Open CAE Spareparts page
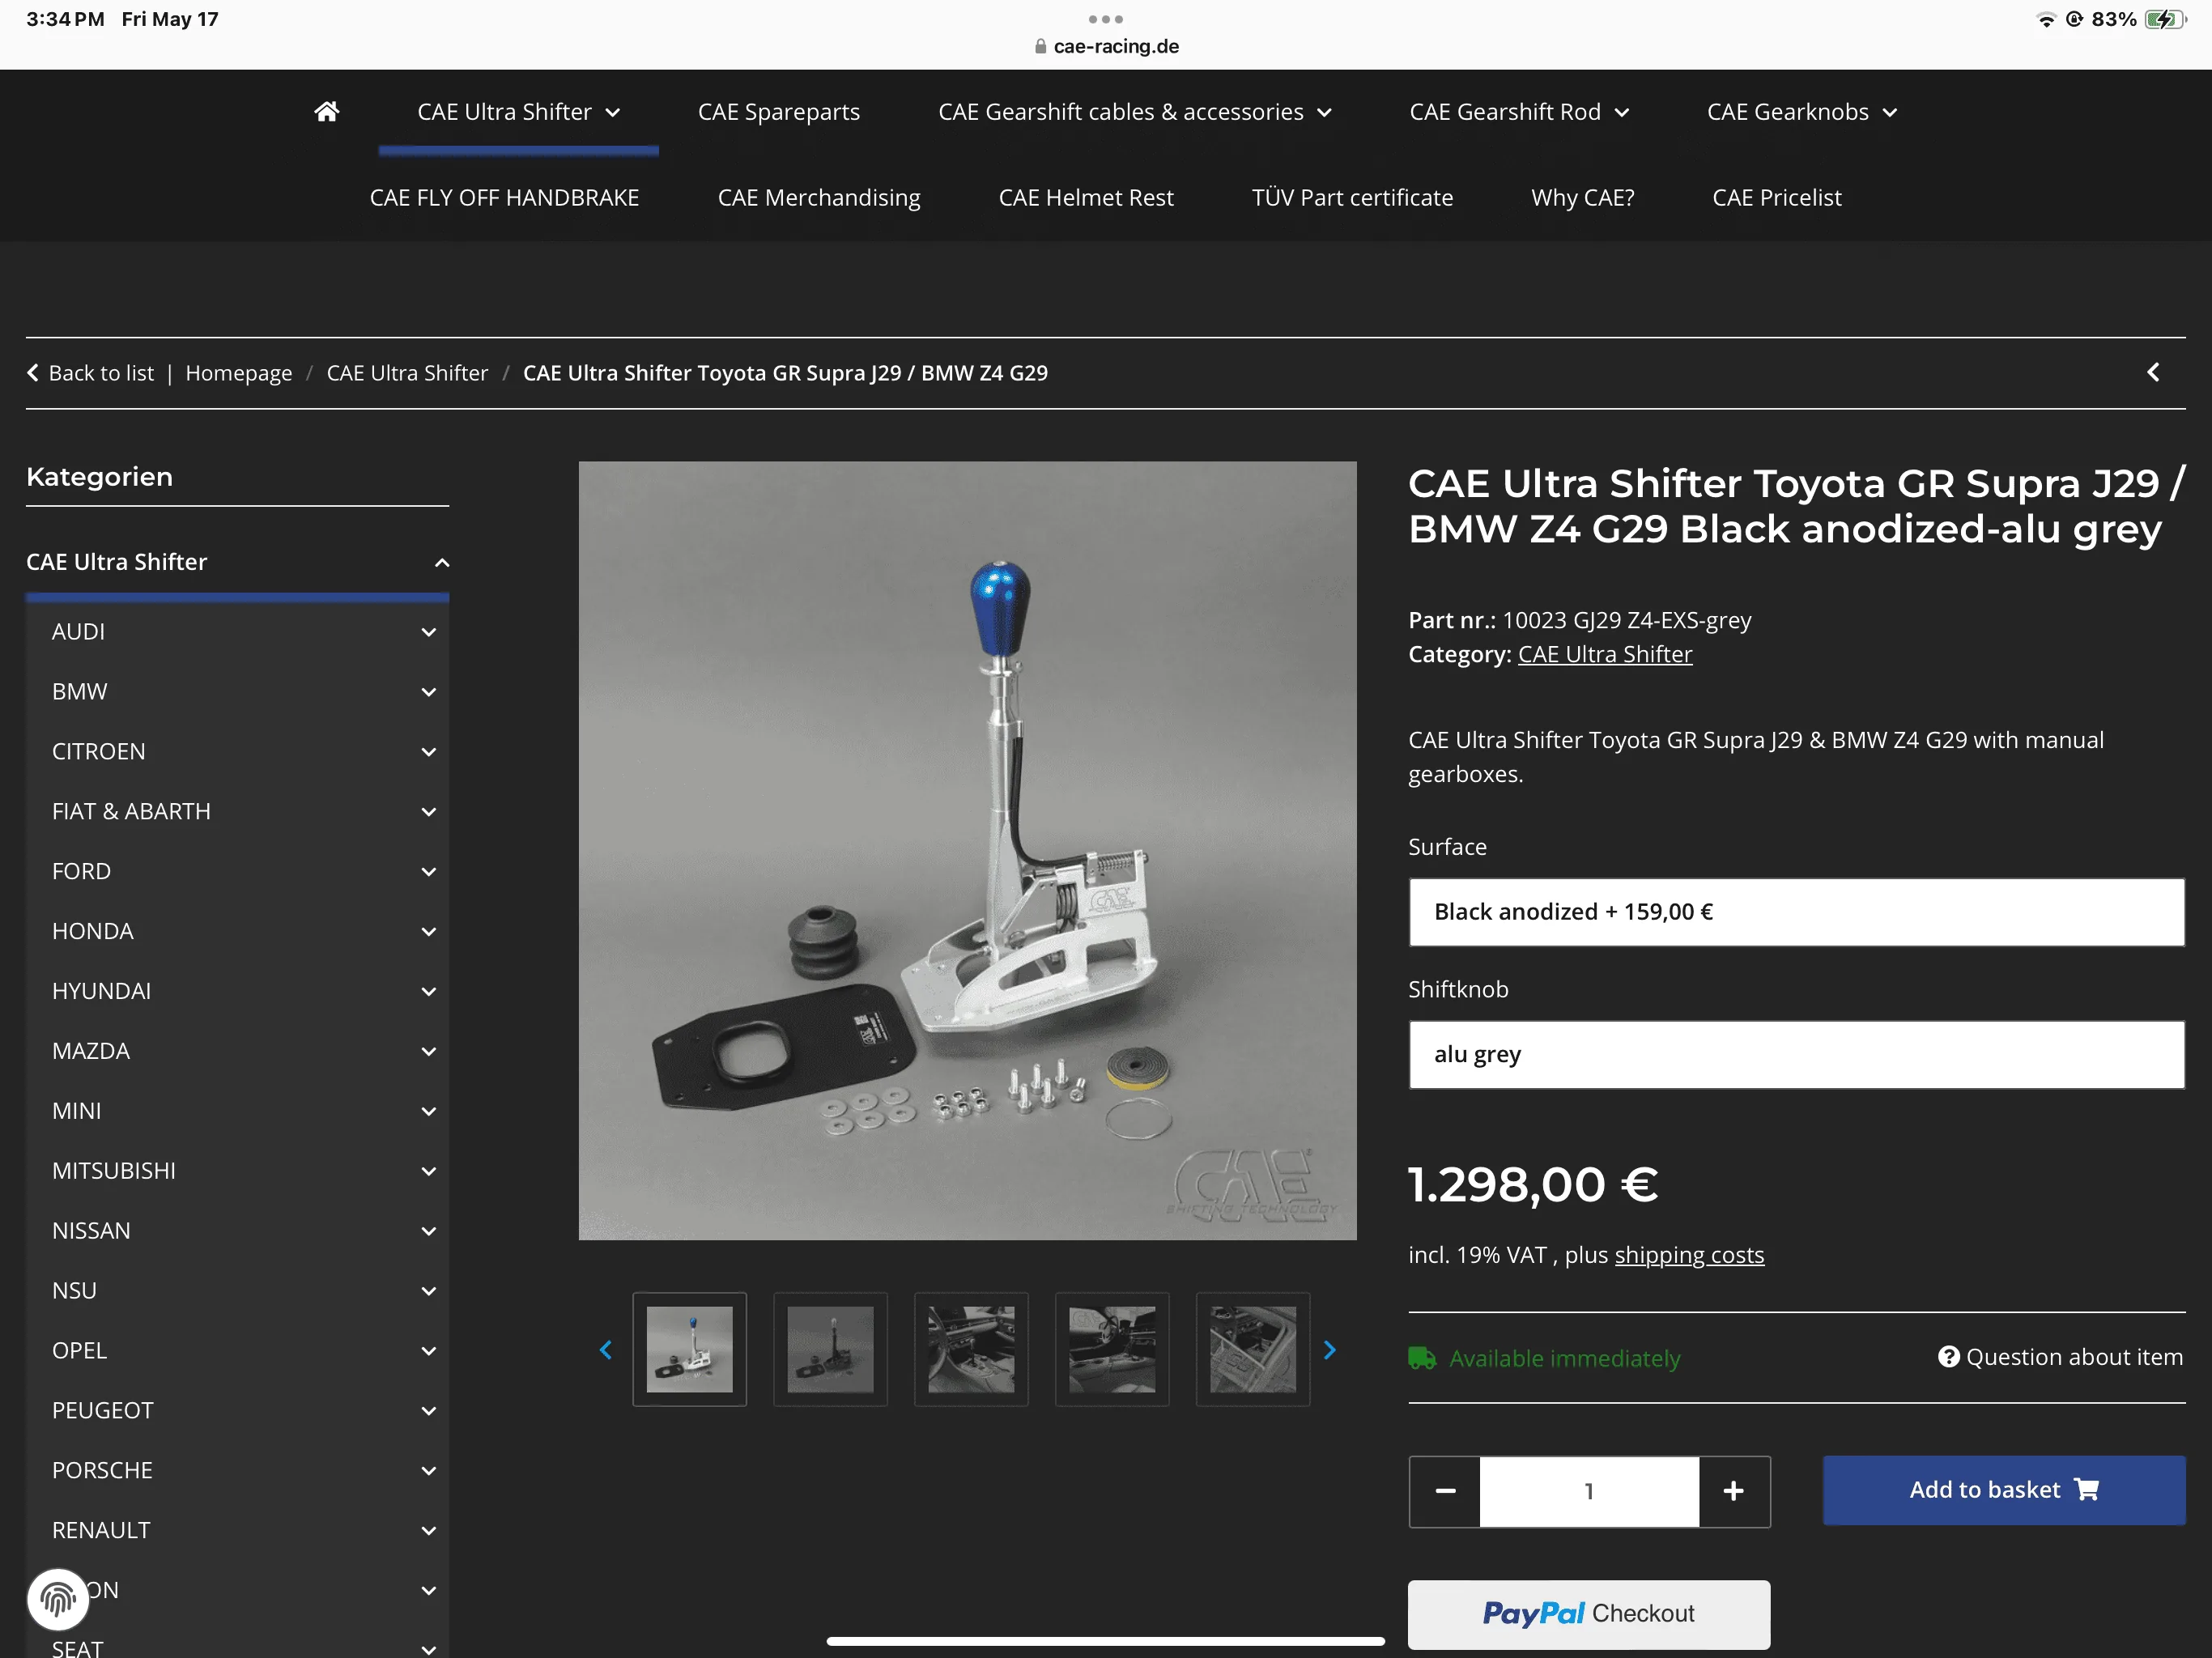2212x1658 pixels. (x=778, y=112)
